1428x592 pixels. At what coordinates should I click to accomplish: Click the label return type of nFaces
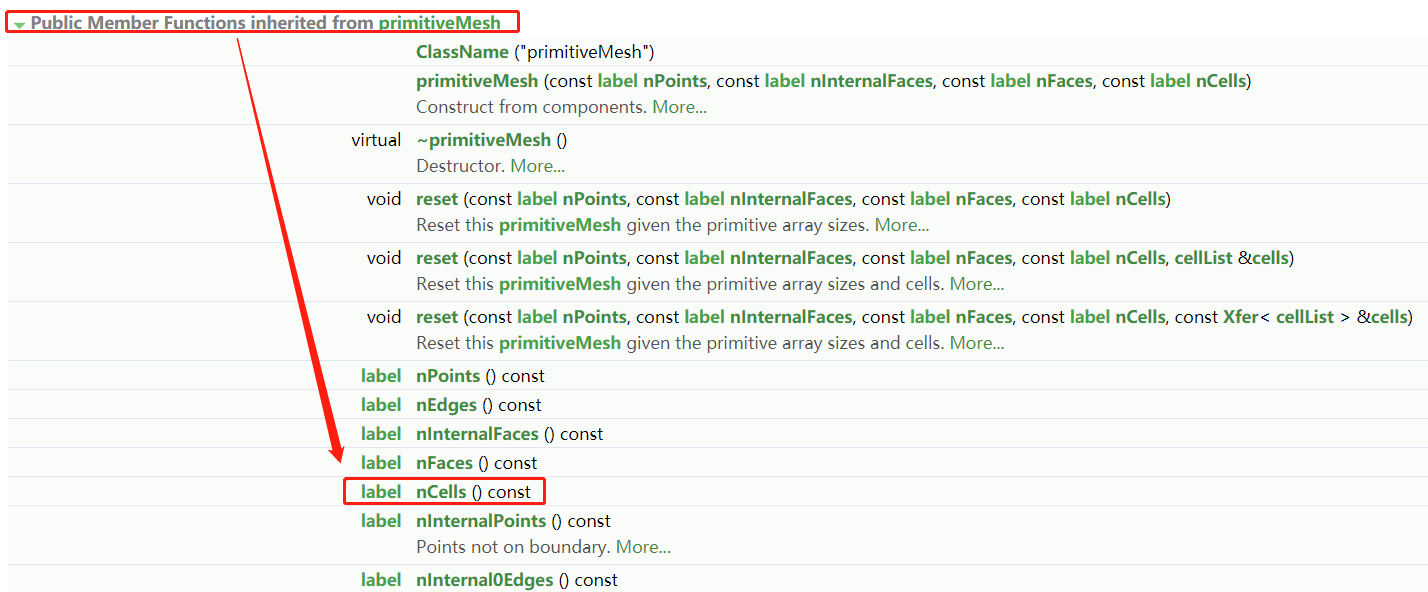tap(381, 463)
